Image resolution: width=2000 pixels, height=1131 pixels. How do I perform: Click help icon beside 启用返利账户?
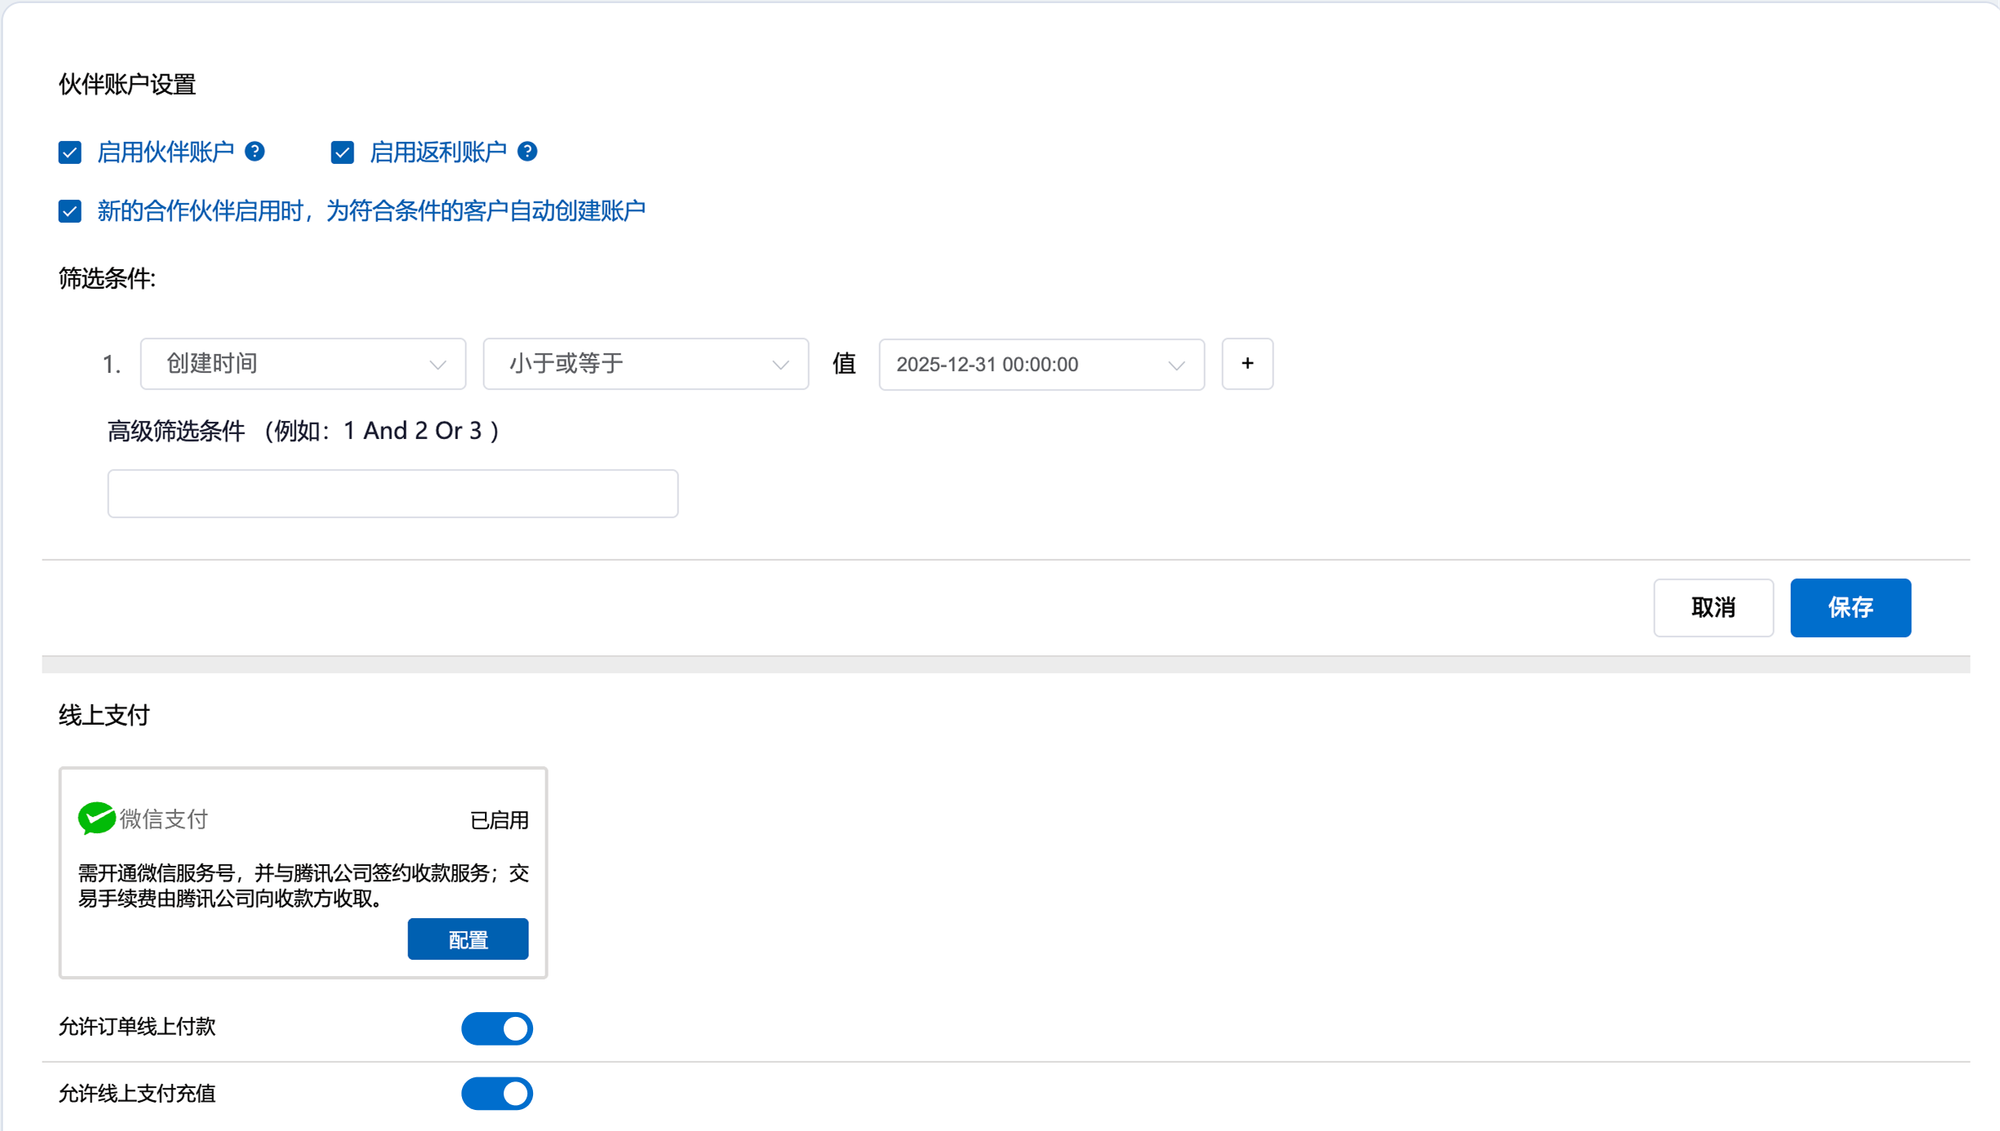pos(527,151)
